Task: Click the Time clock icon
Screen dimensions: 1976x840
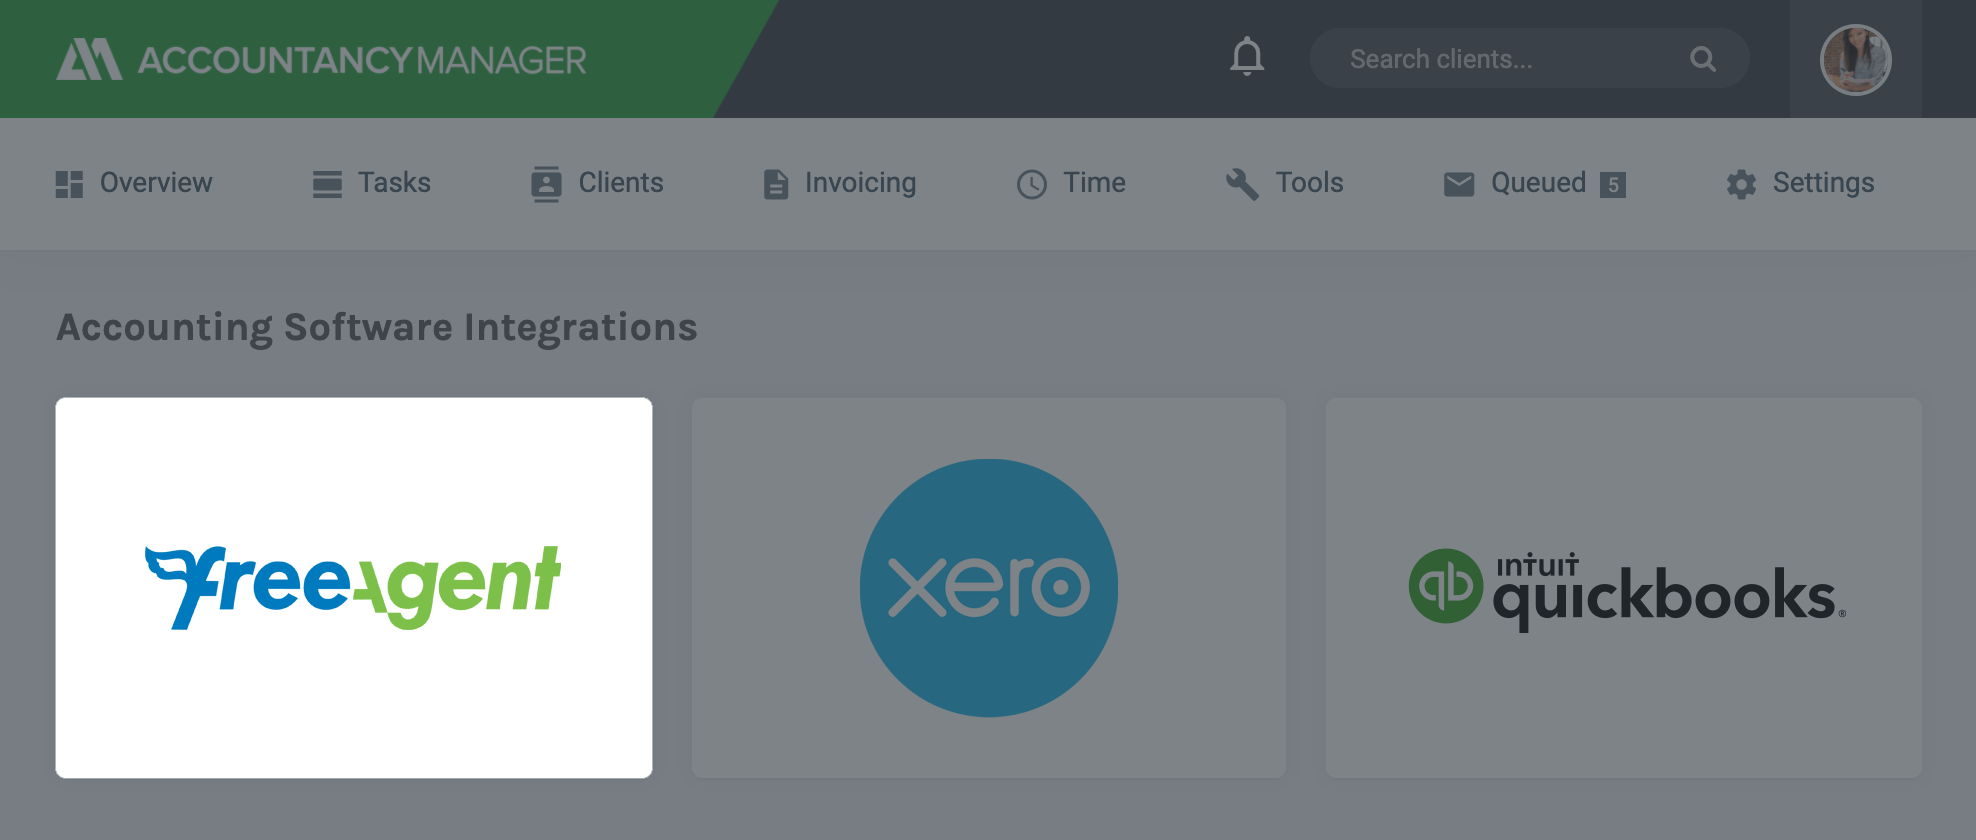Action: (1032, 184)
